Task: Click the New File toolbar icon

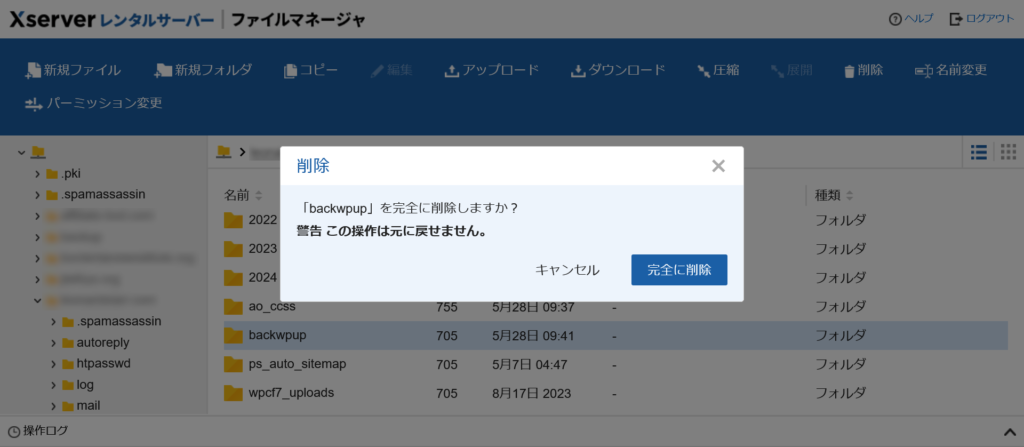Action: [33, 71]
